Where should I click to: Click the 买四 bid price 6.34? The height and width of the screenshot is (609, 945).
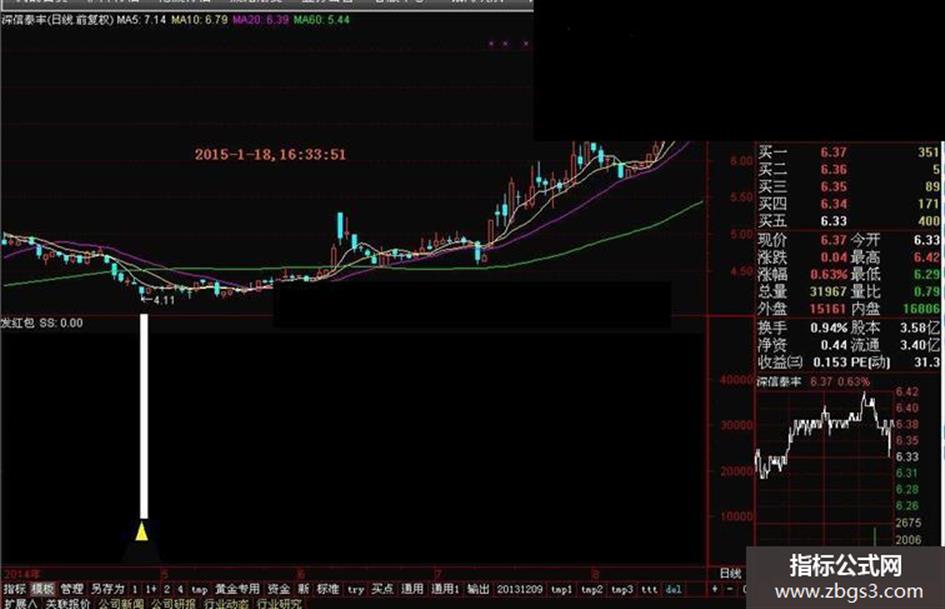pos(833,204)
